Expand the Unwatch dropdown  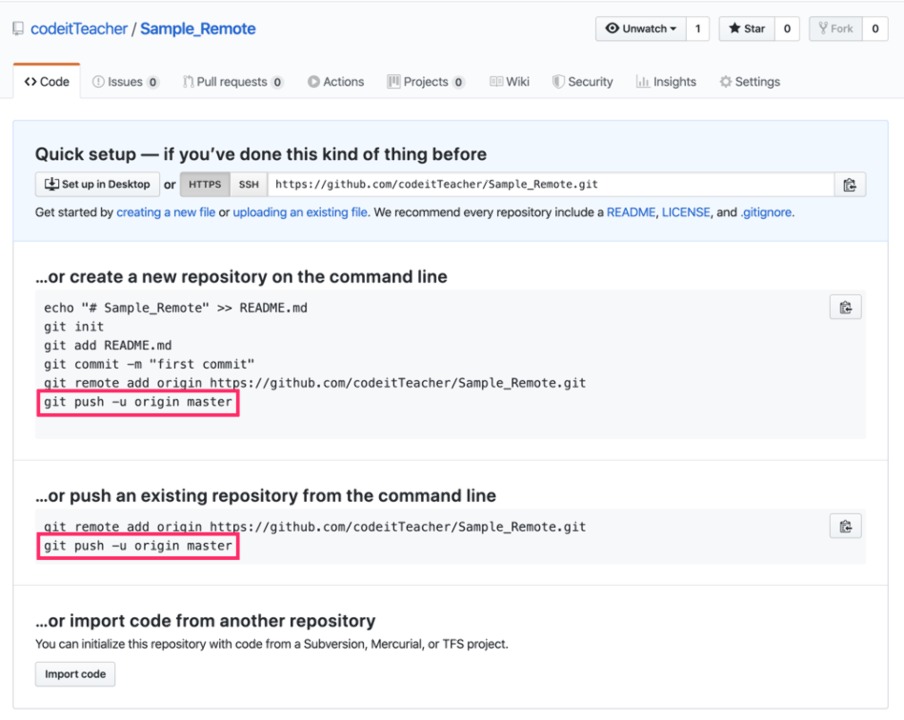click(641, 28)
